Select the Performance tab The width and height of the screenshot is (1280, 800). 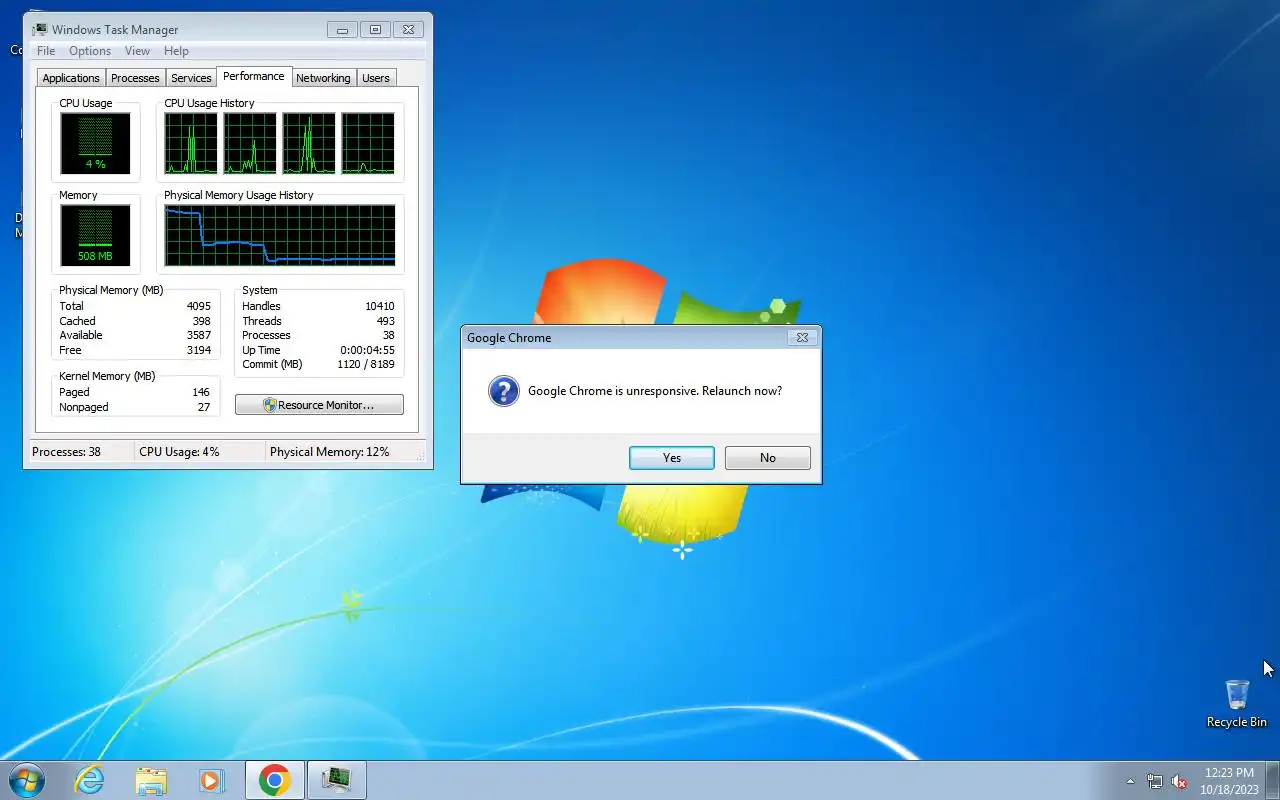pos(253,76)
